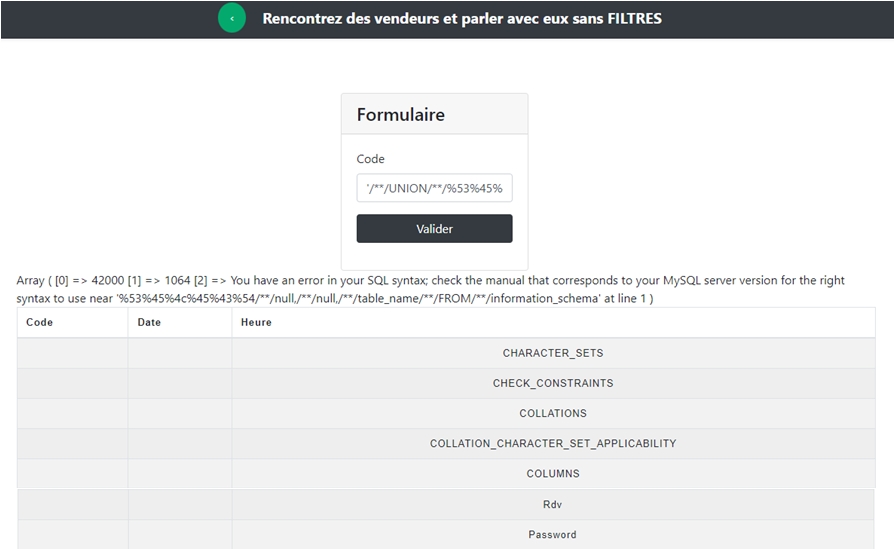This screenshot has width=894, height=549.
Task: Click the empty Date cell beside COLUMNS
Action: [180, 473]
